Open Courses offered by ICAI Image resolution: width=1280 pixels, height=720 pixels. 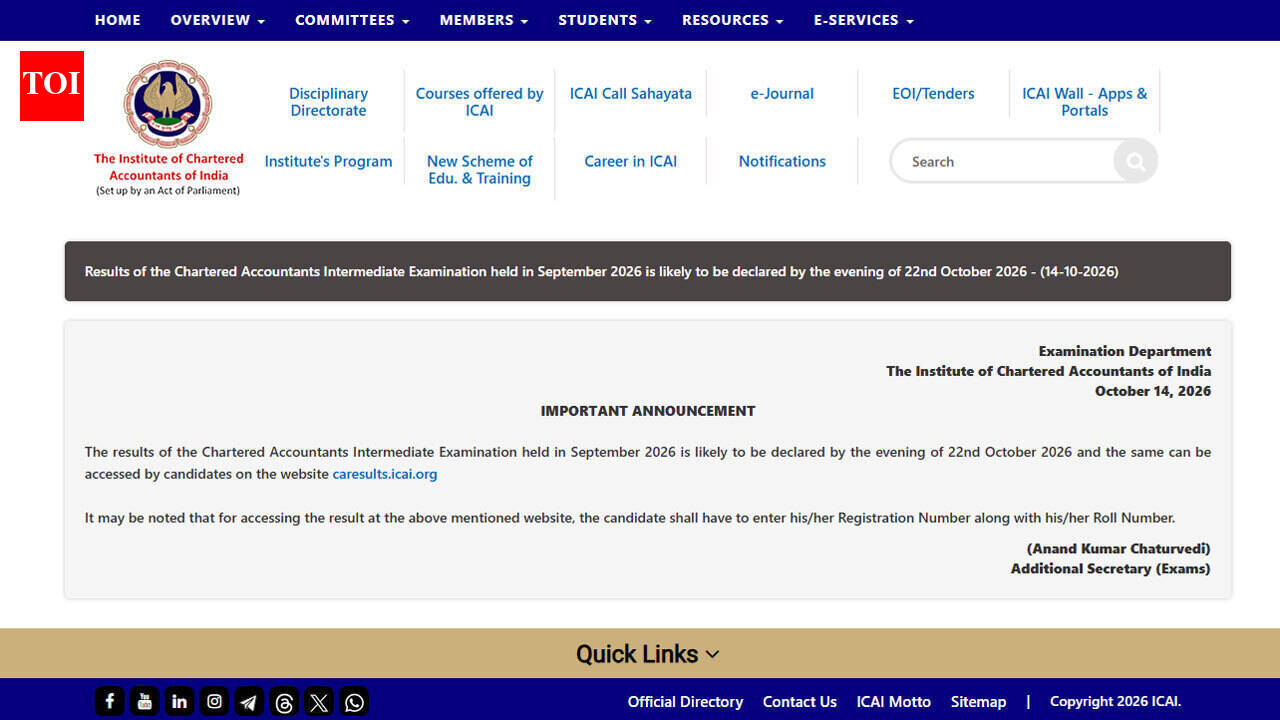(x=479, y=102)
